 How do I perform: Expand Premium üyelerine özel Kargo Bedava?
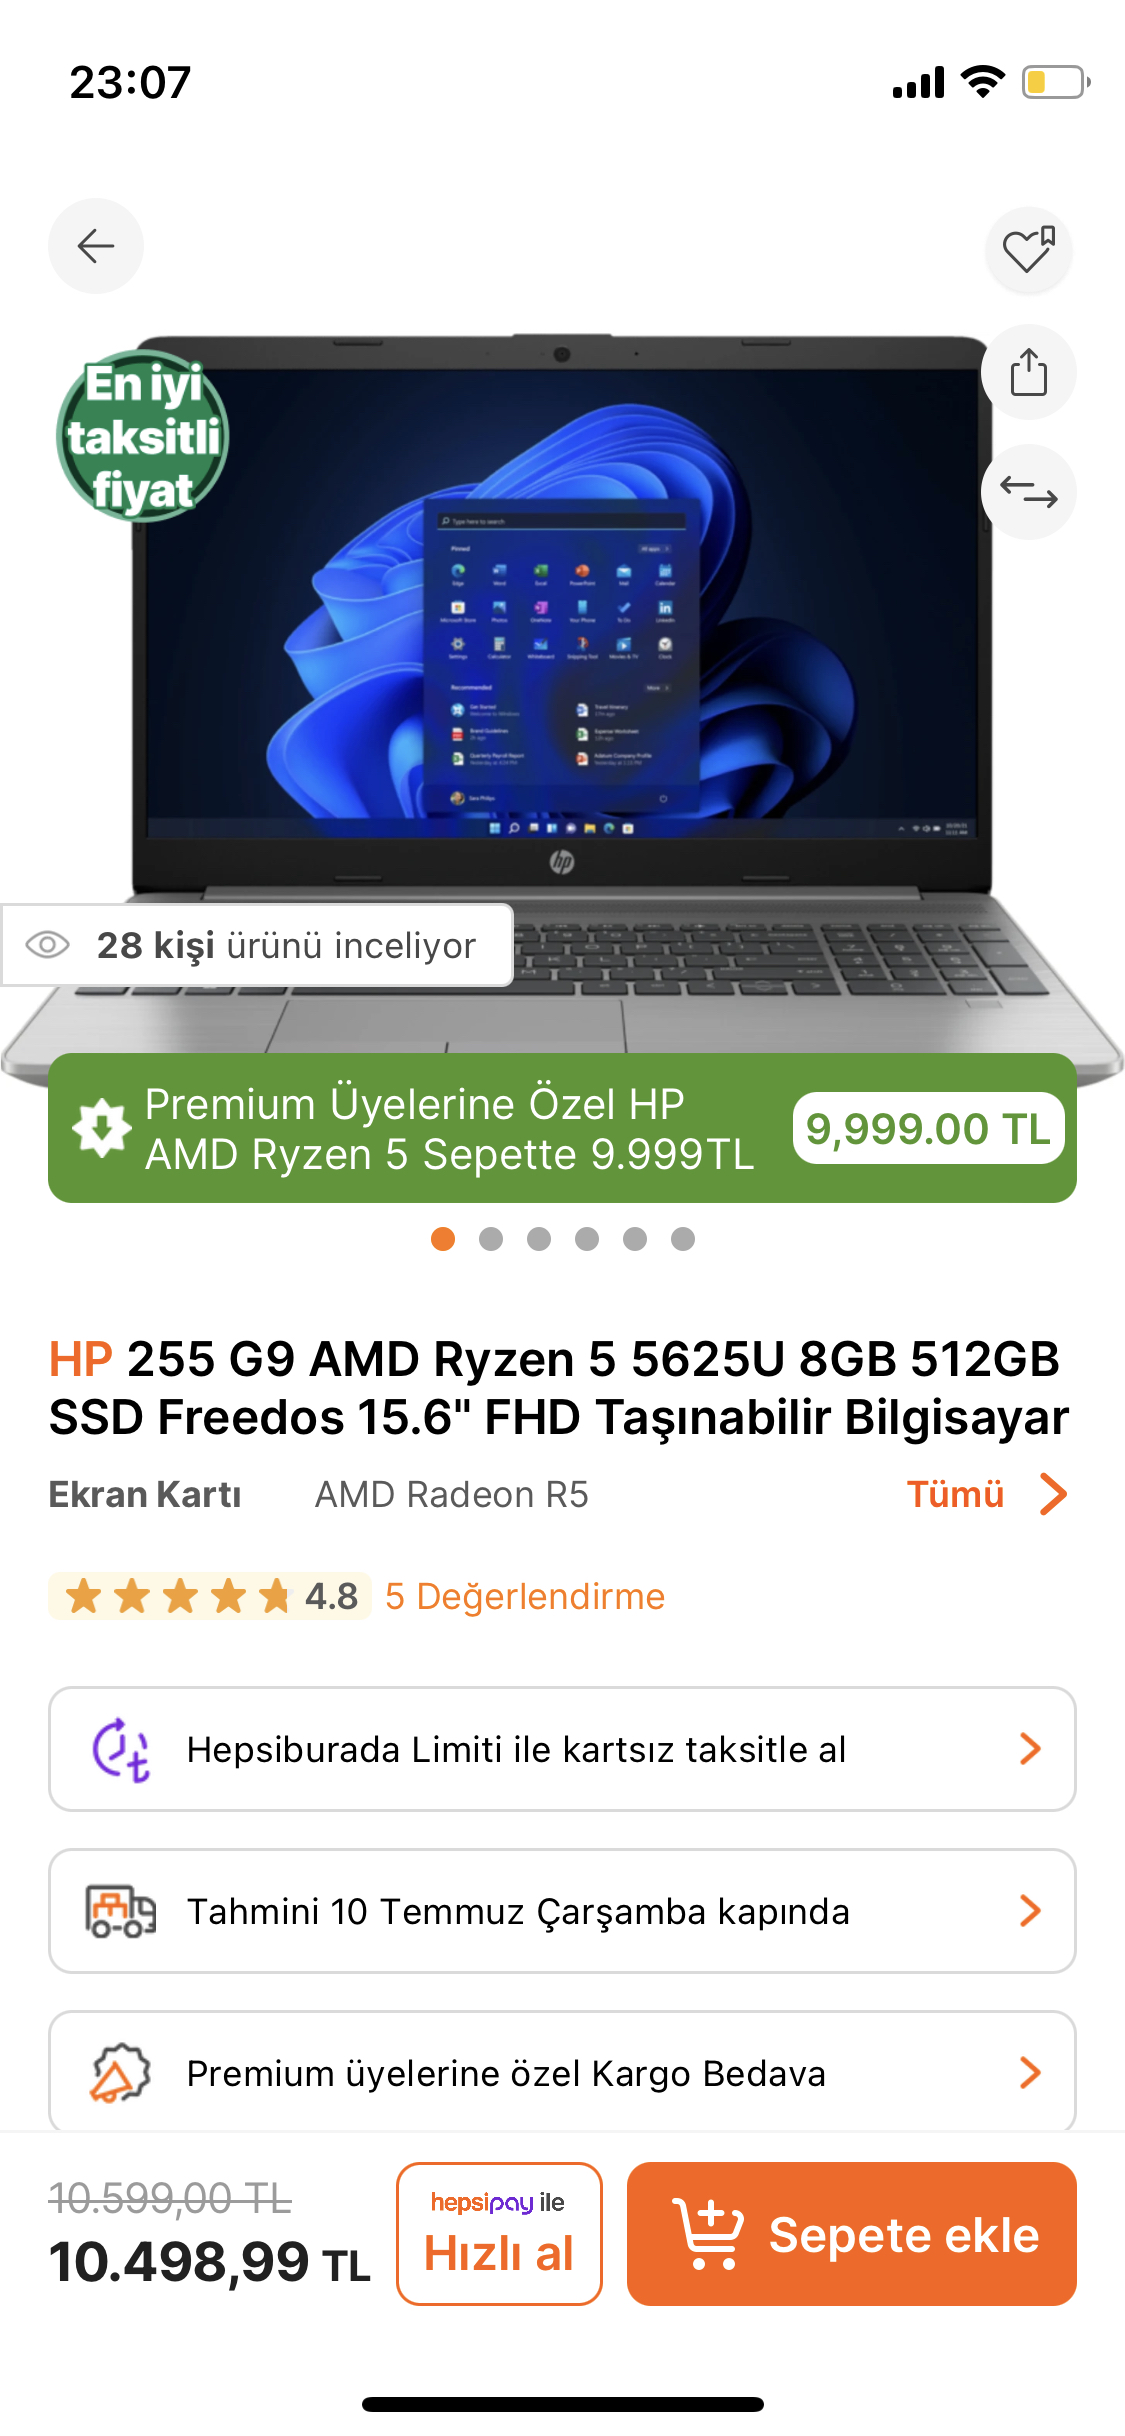pos(562,2071)
